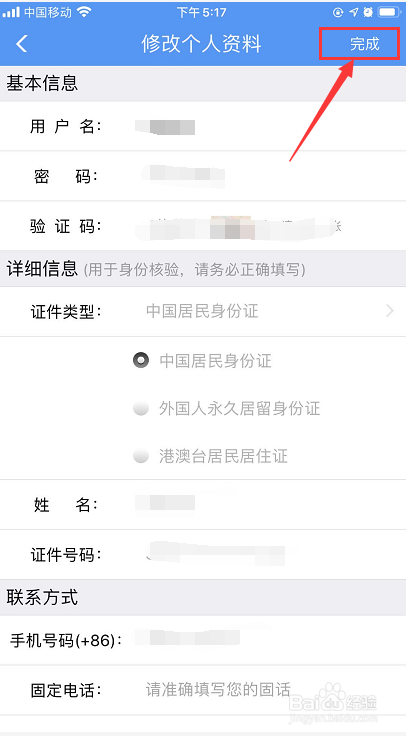Tap the back arrow icon
Screen dimensions: 406x736
[x=22, y=44]
